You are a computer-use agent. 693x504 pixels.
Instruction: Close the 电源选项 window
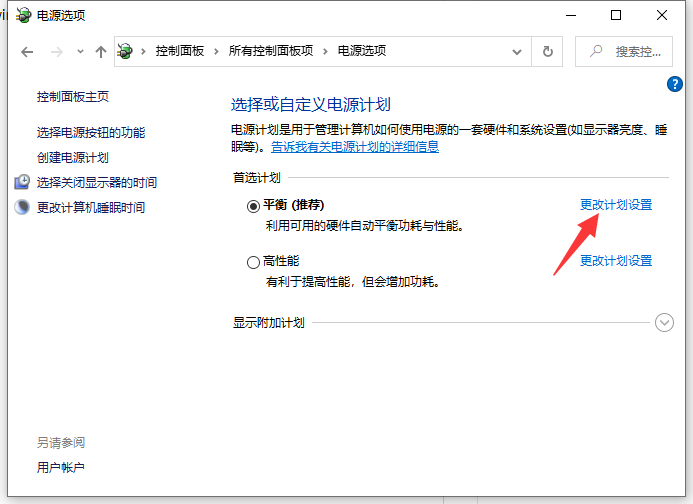pos(662,15)
